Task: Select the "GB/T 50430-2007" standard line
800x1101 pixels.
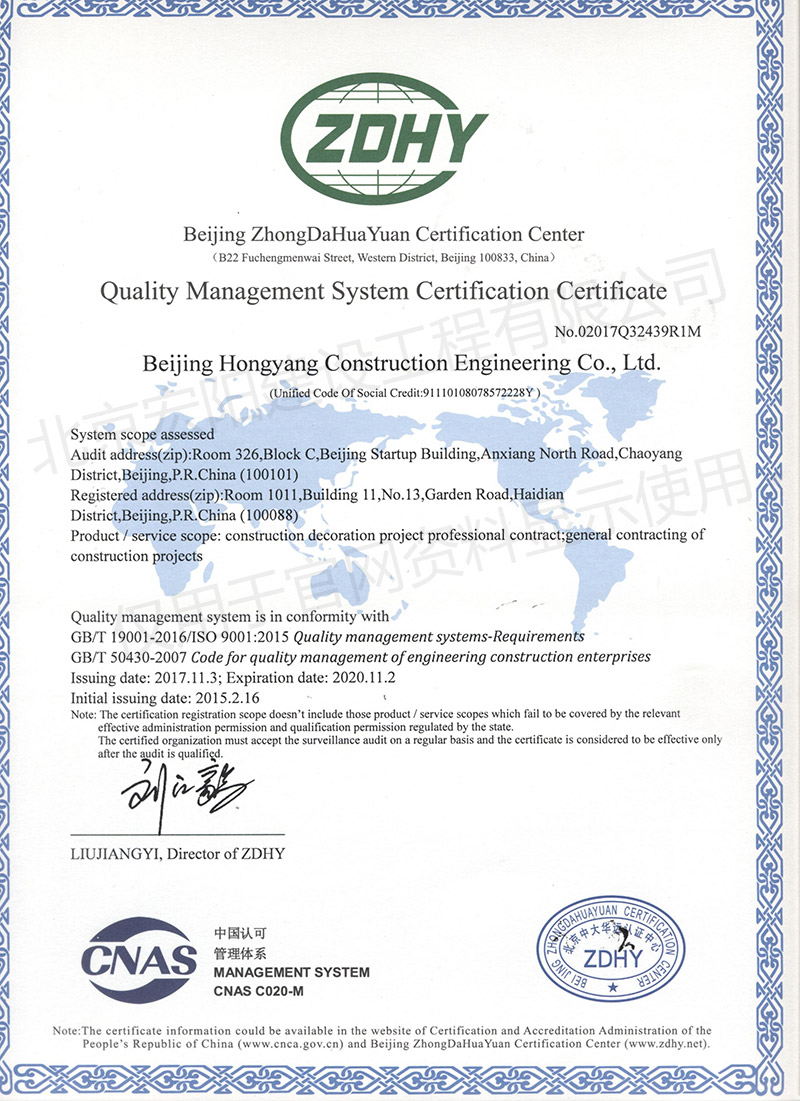Action: (360, 658)
